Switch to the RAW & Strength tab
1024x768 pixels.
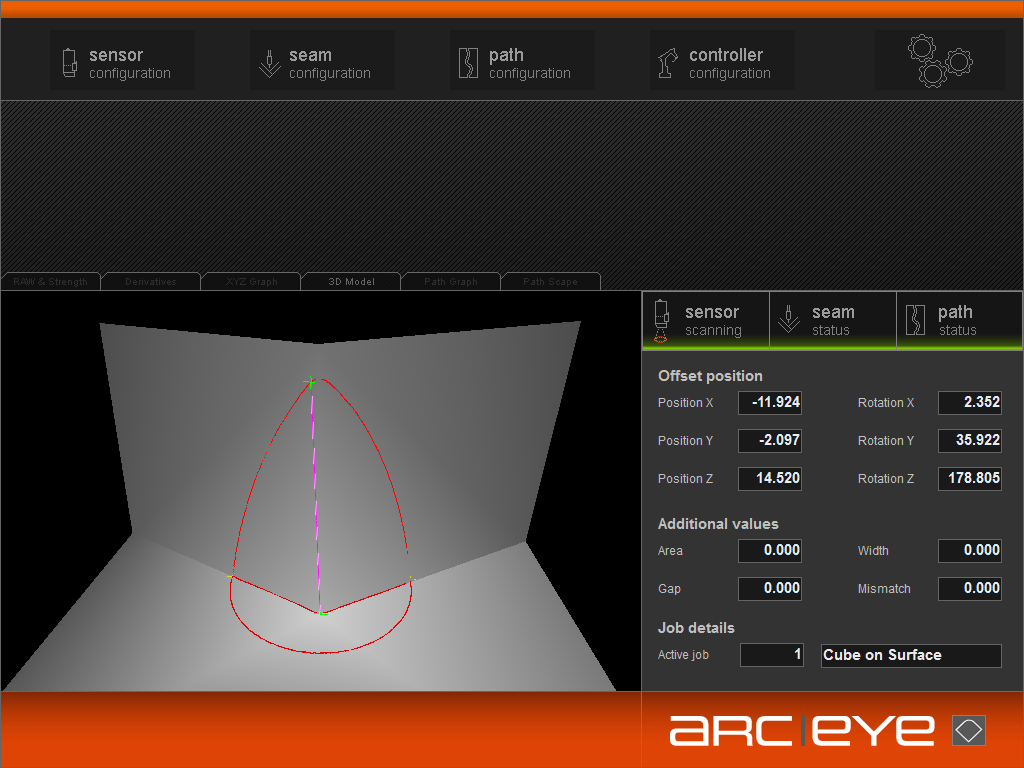pyautogui.click(x=51, y=282)
